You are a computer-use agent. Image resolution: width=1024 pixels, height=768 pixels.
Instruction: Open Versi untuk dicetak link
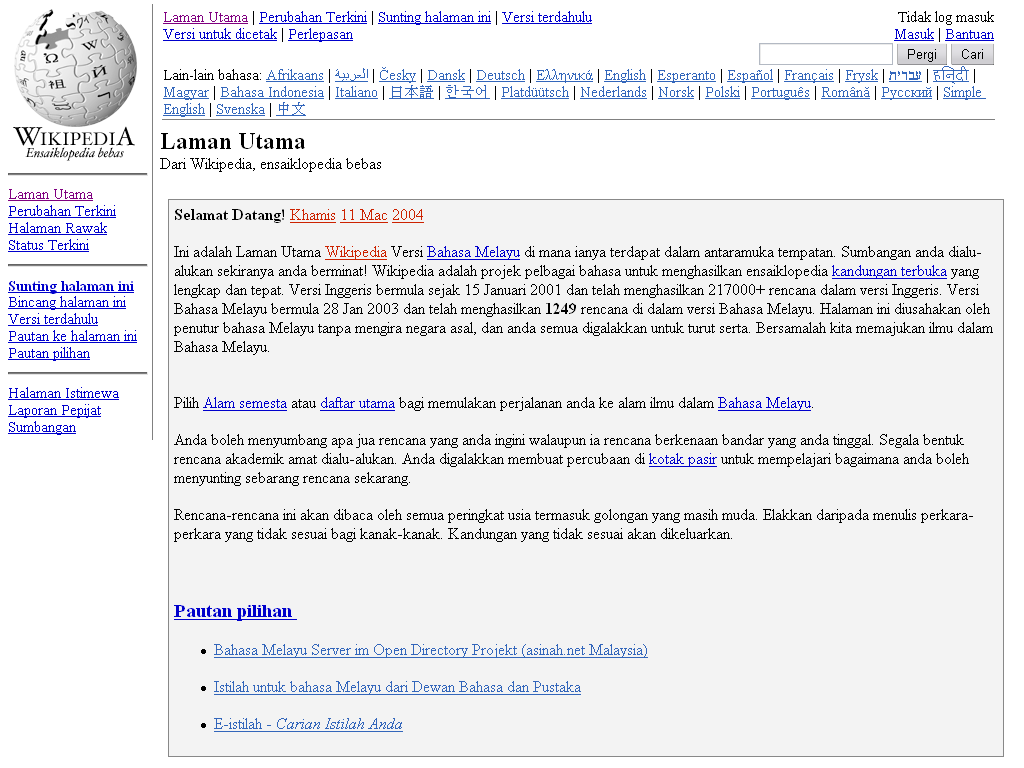pos(220,35)
